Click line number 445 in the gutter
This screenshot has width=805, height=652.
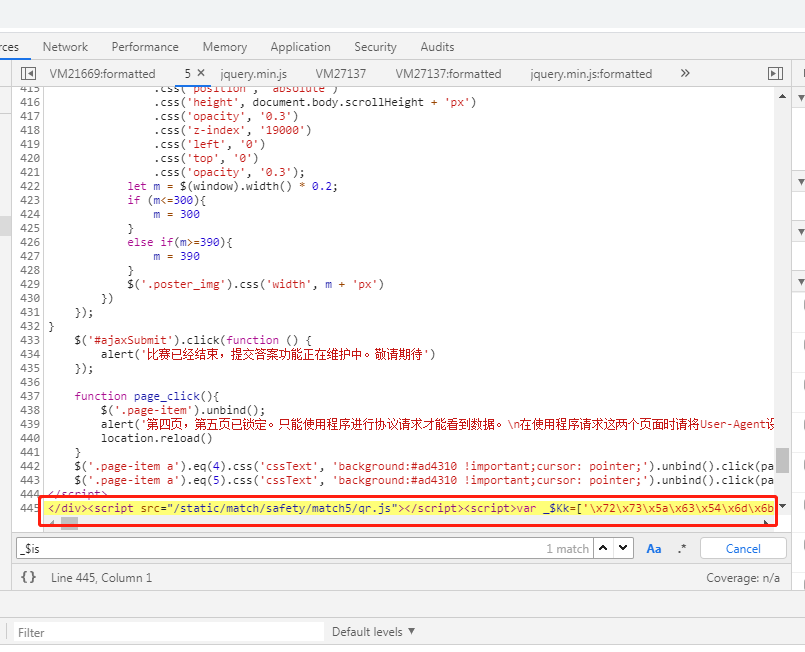30,508
